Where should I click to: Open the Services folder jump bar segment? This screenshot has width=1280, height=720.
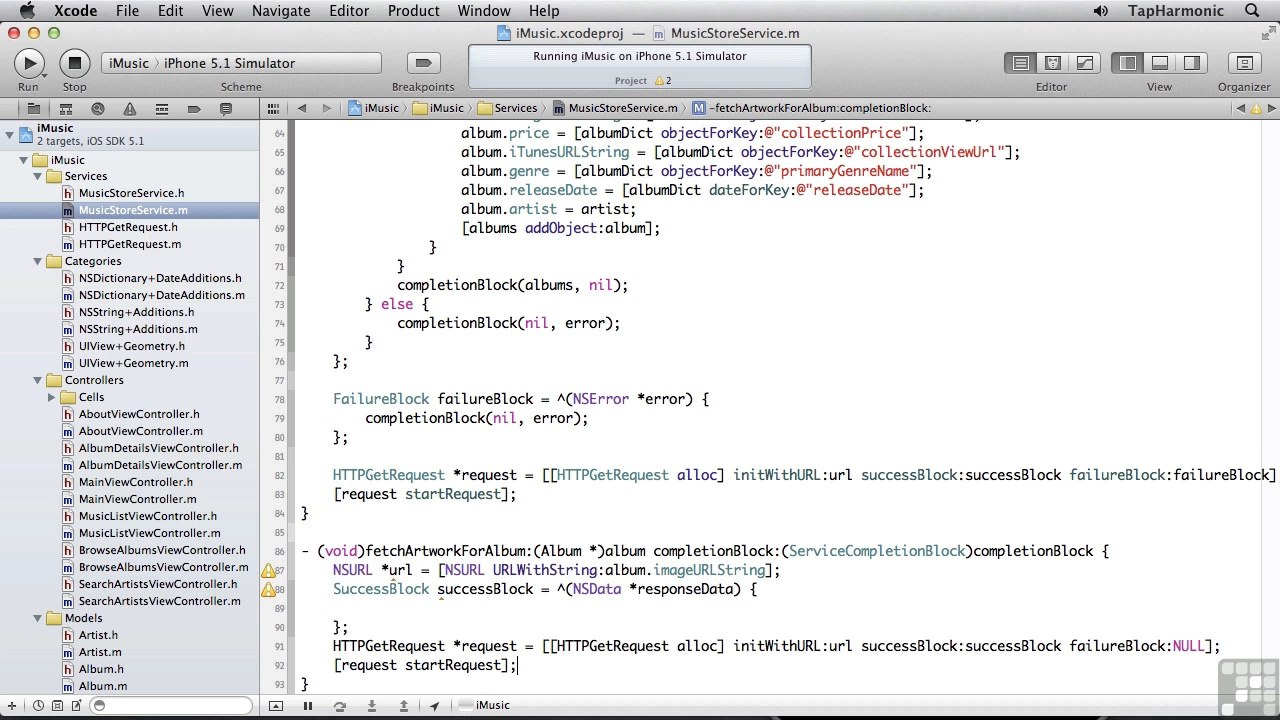508,108
